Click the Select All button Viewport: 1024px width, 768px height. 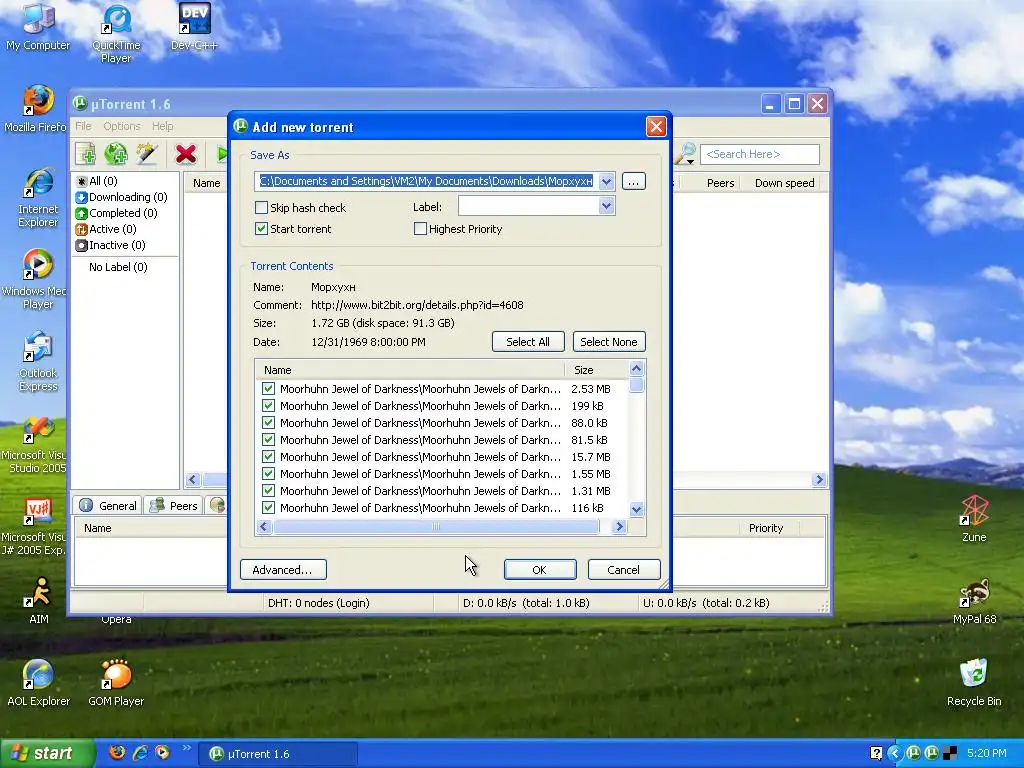click(528, 342)
